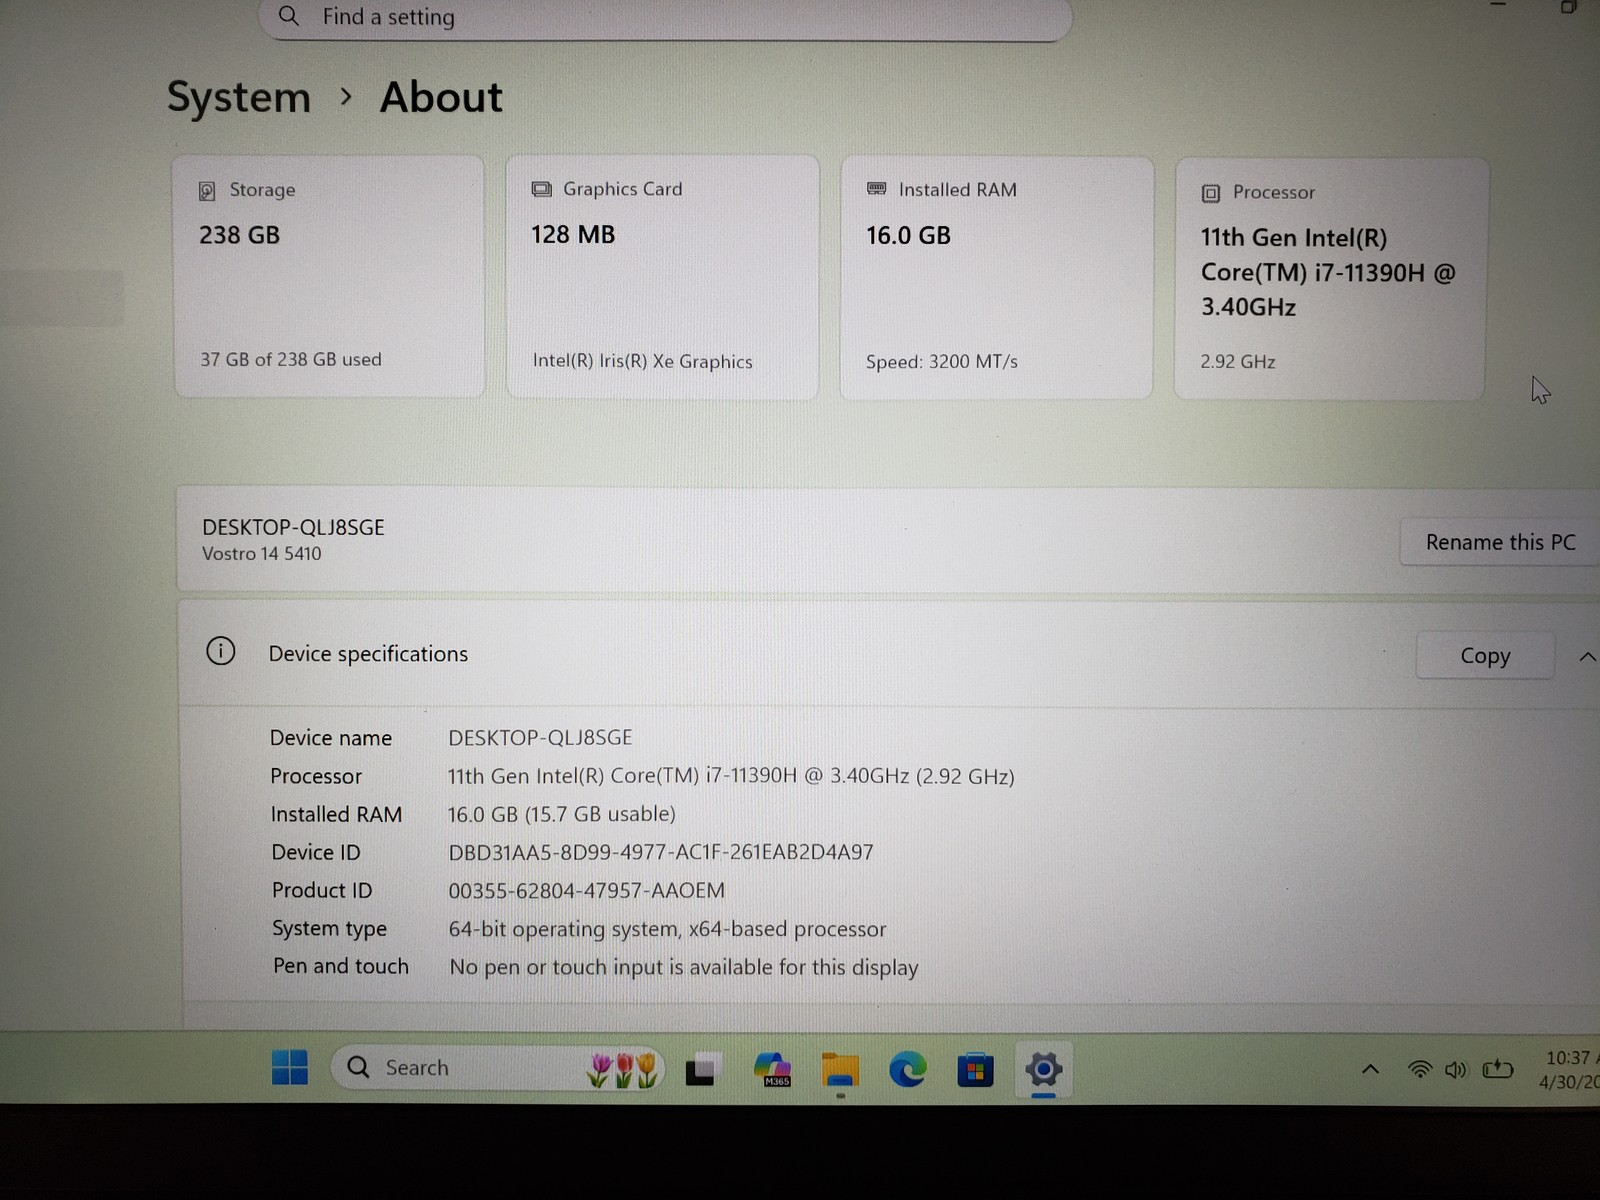Click the 'Pen and touch' label
This screenshot has height=1200, width=1600.
pyautogui.click(x=341, y=967)
